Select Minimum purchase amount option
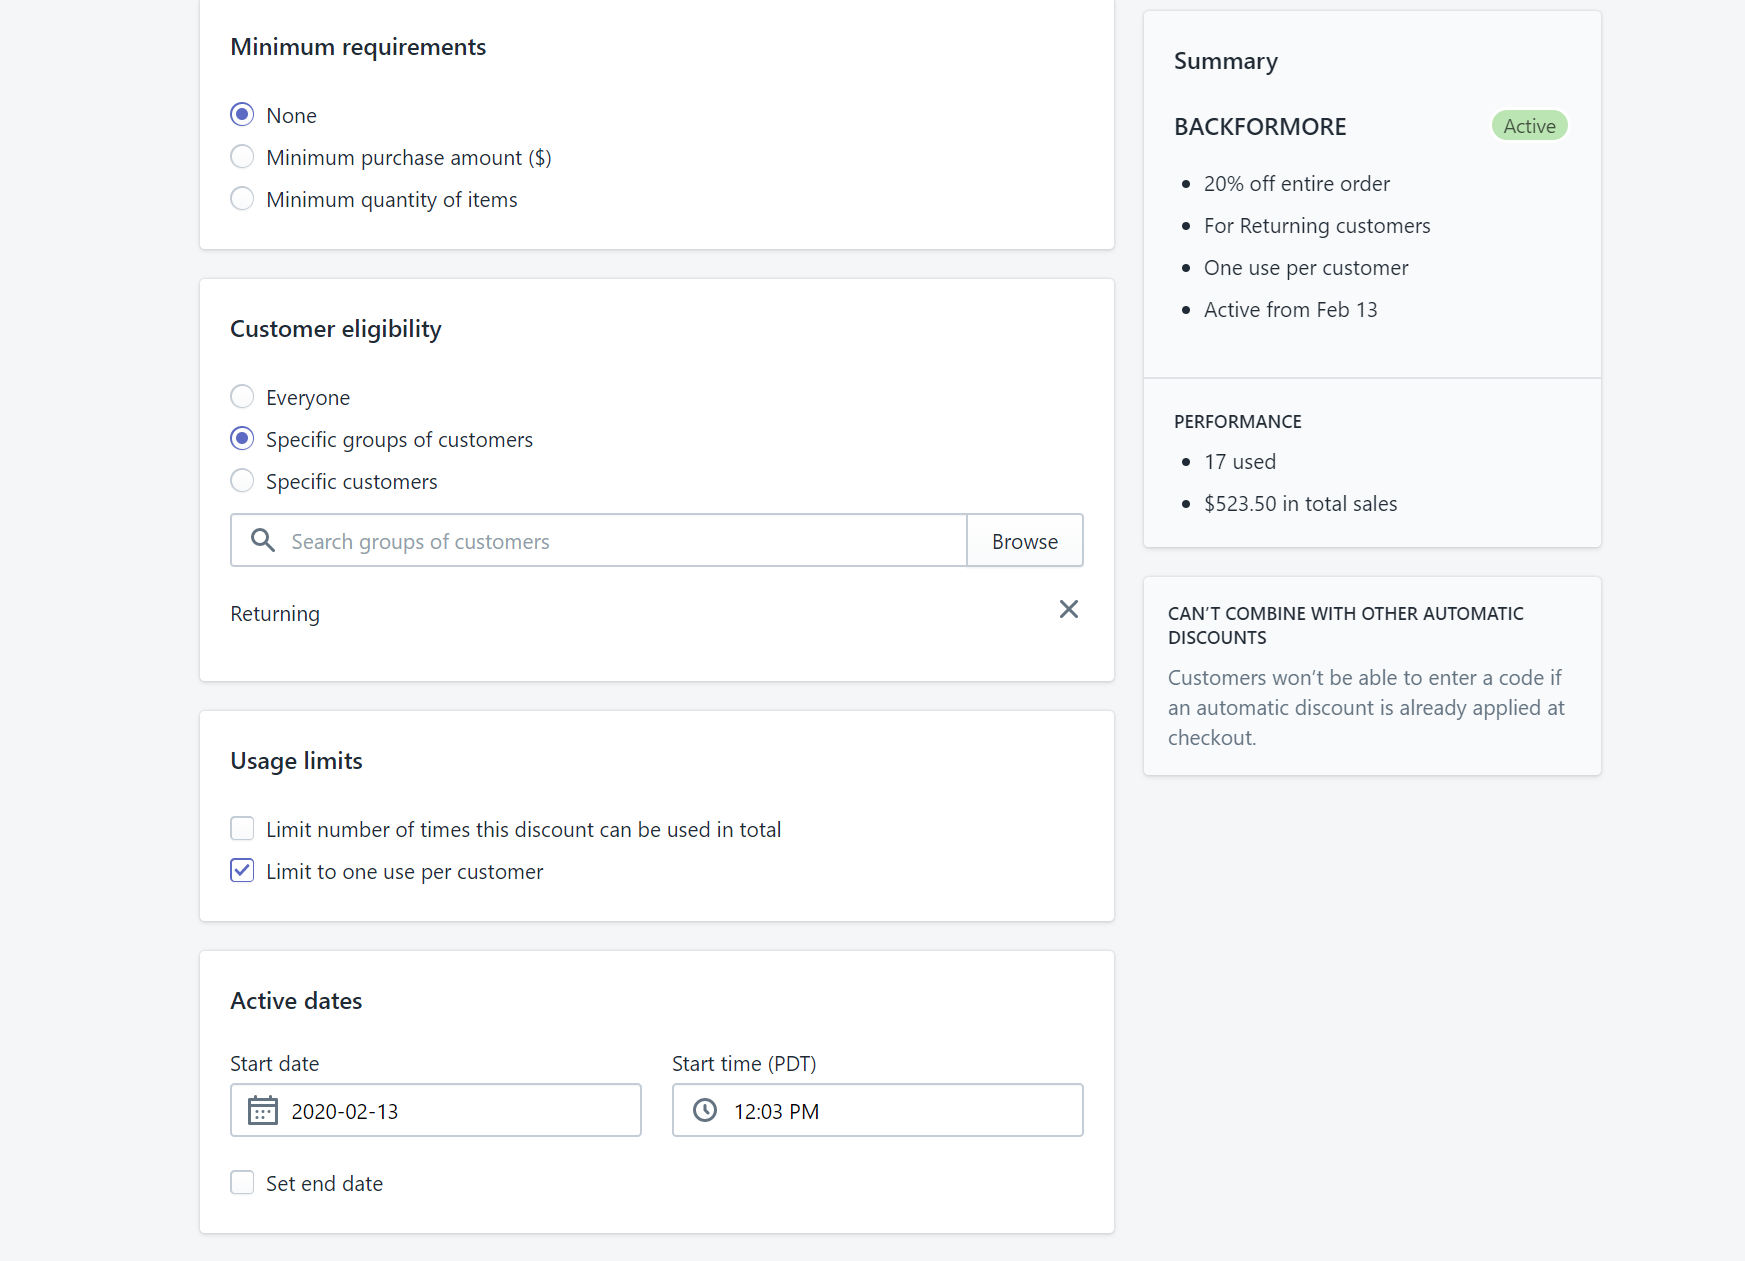This screenshot has height=1261, width=1745. [242, 156]
